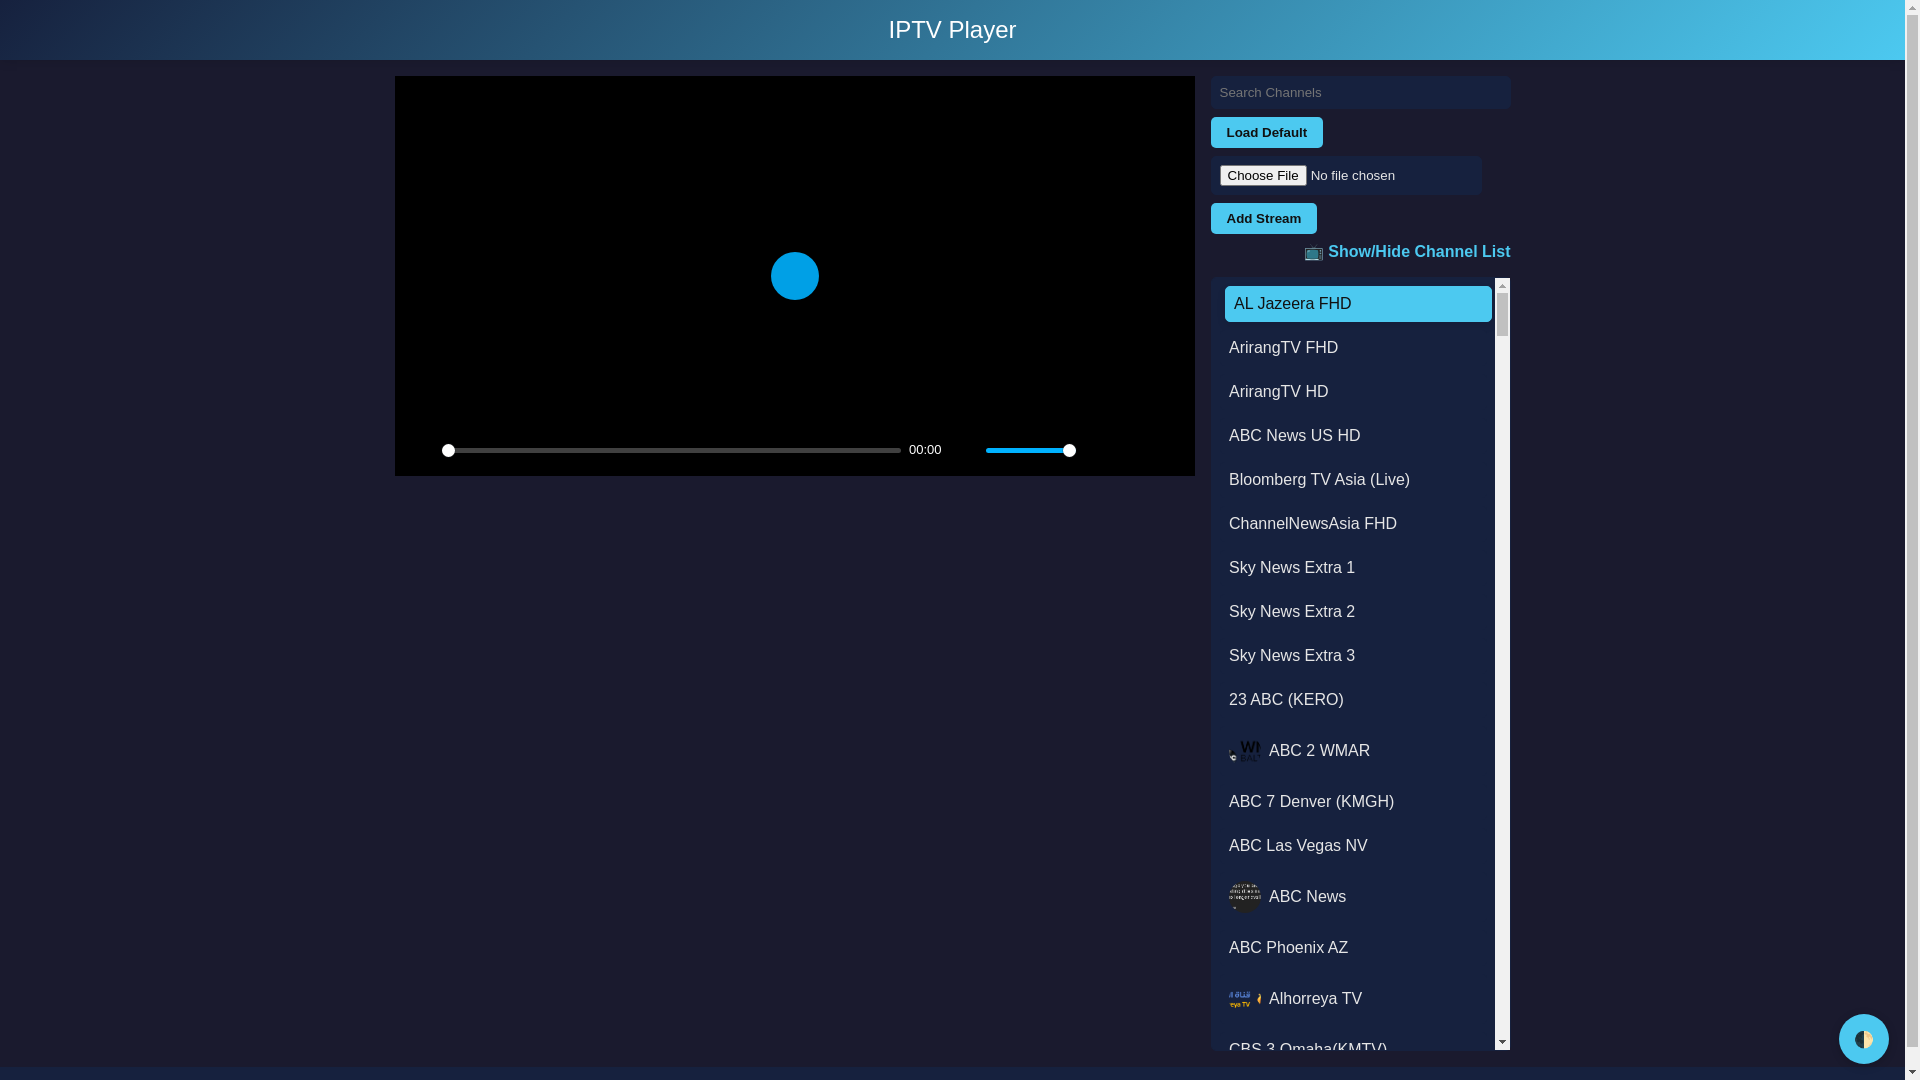Focus the Search Channels input field
The height and width of the screenshot is (1080, 1920).
click(1360, 93)
